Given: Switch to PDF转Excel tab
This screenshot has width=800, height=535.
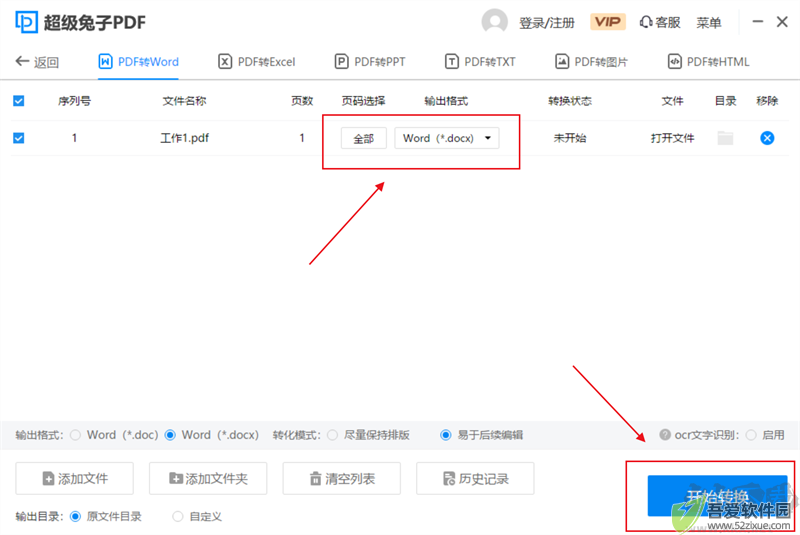Looking at the screenshot, I should coord(257,62).
